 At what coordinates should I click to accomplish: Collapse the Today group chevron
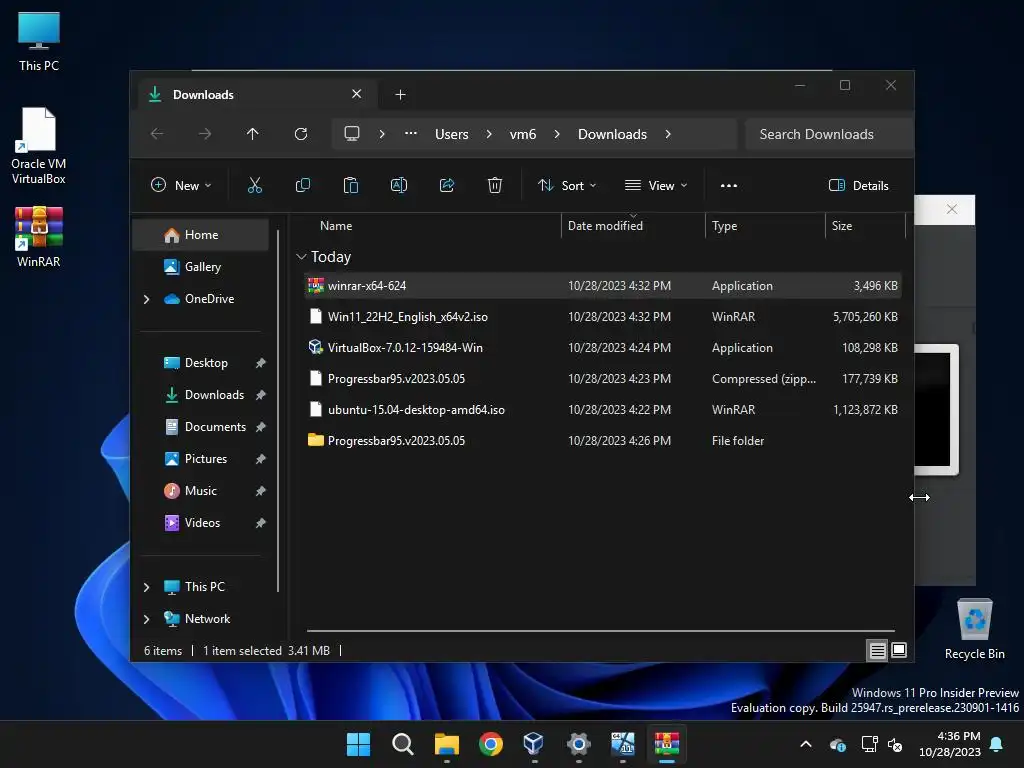[x=301, y=257]
